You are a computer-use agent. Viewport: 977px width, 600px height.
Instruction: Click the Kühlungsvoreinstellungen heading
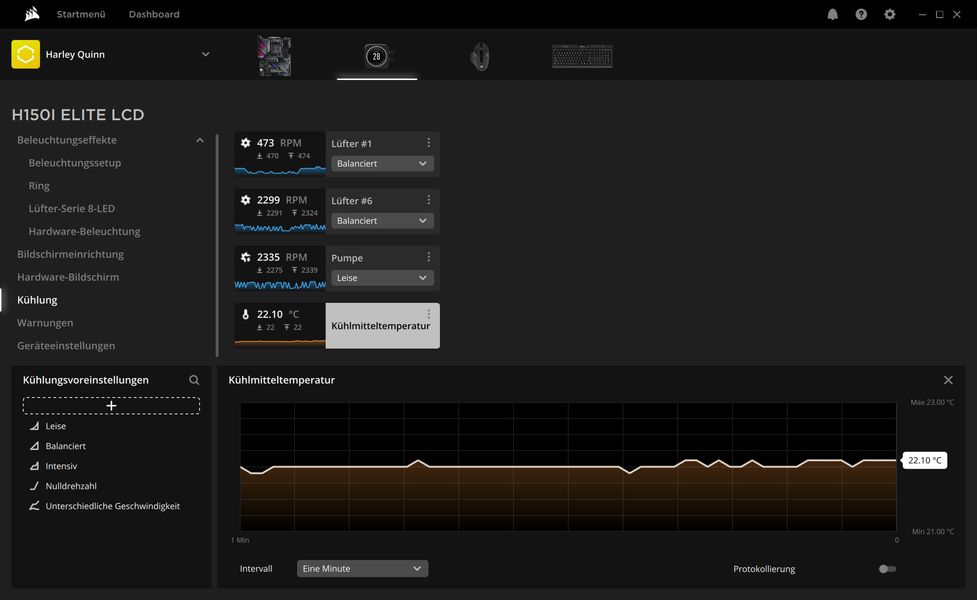pos(86,380)
